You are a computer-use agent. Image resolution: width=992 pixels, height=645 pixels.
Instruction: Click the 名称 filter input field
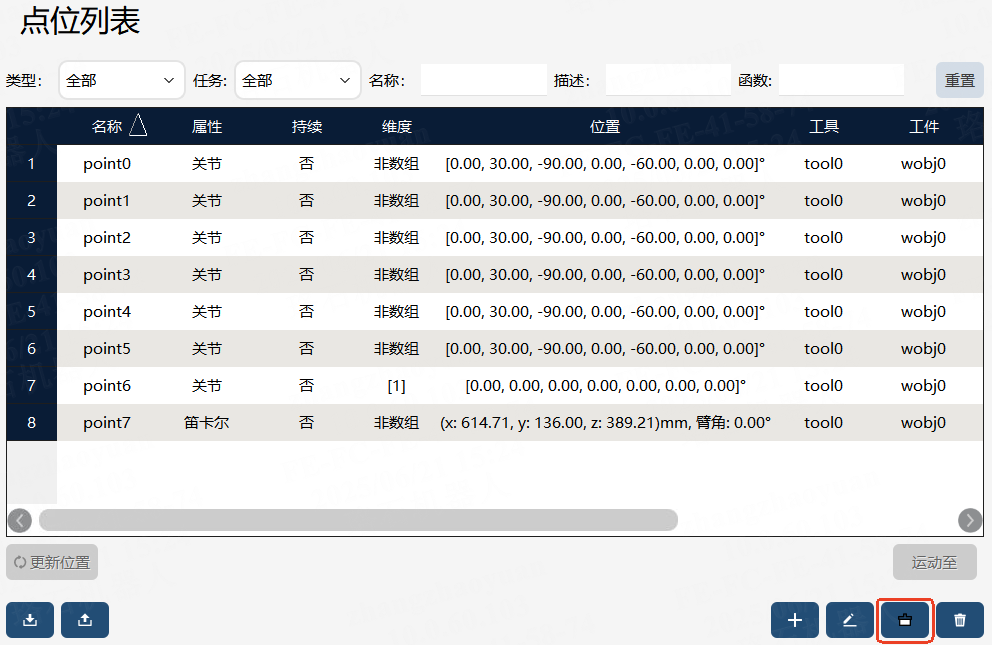click(484, 80)
